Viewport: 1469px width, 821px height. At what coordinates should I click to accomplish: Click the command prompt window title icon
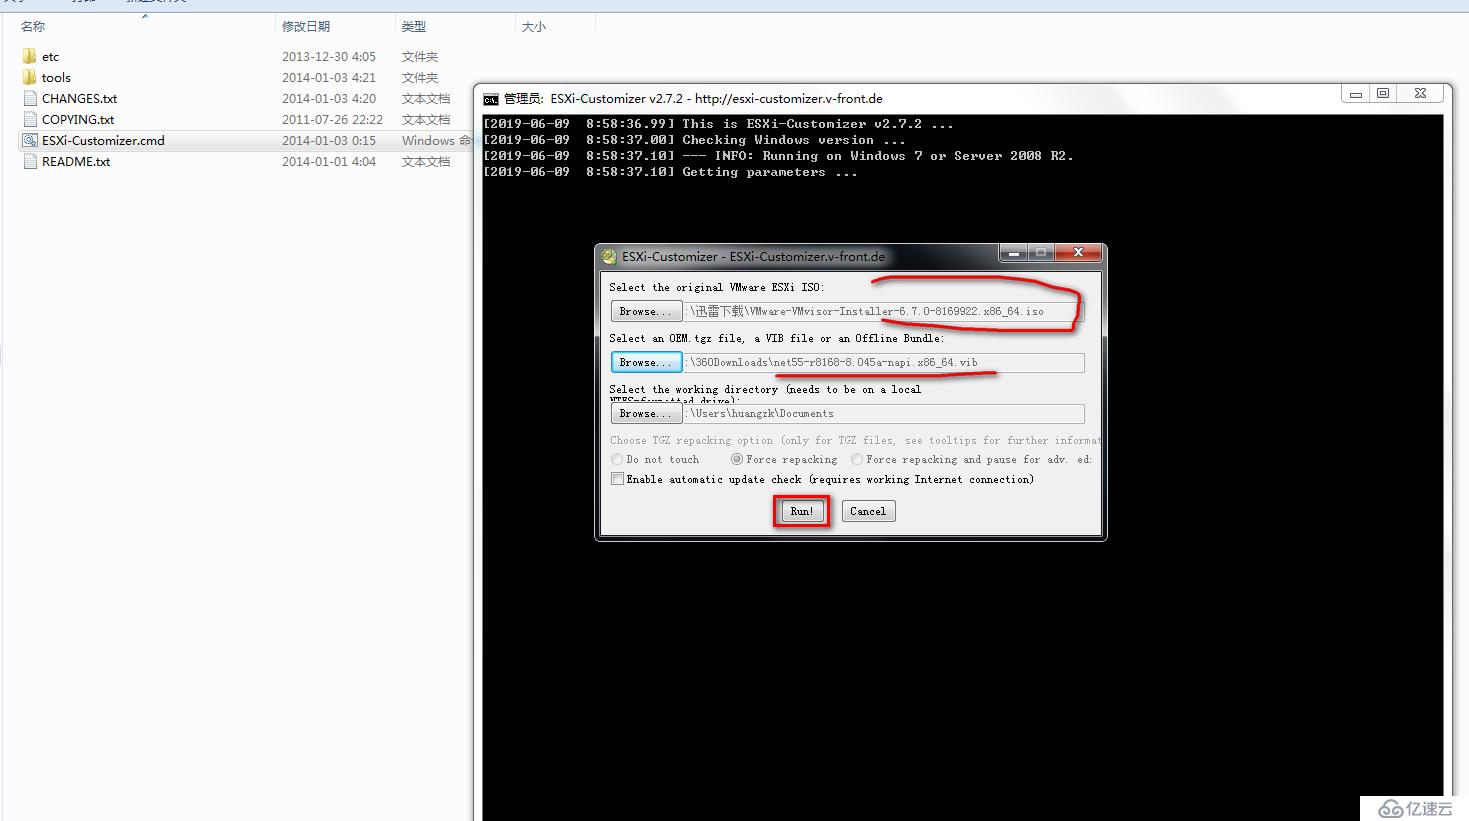[x=490, y=99]
